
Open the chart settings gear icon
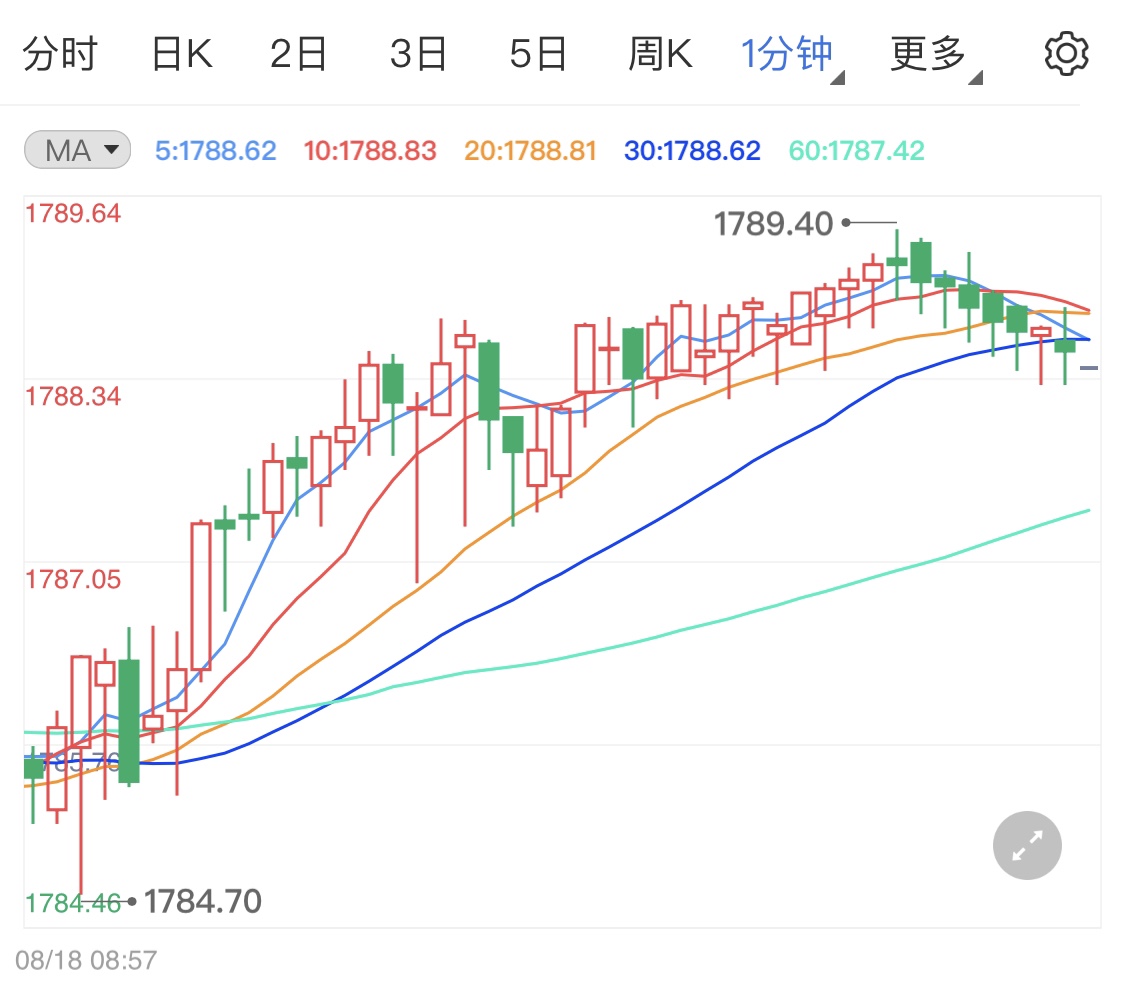1066,54
